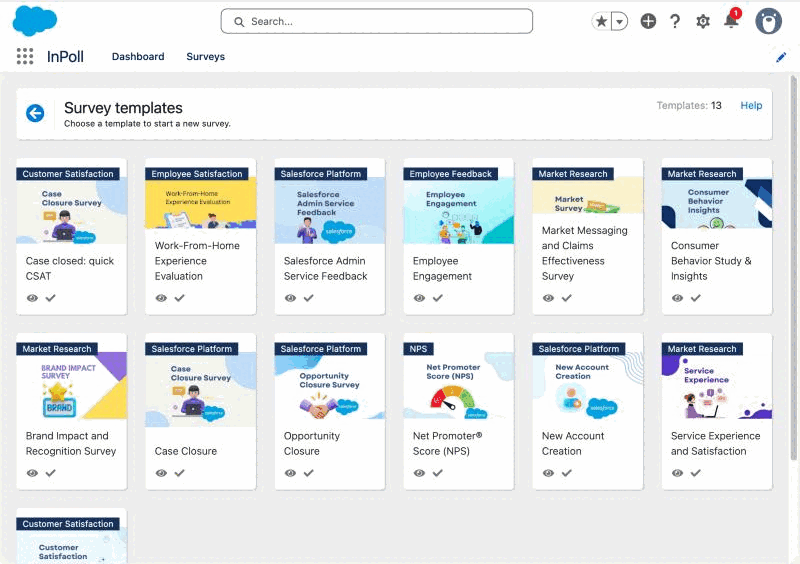Select Case closed: quick CSAT with checkmark
Screen dimensions: 800x564
[51, 298]
